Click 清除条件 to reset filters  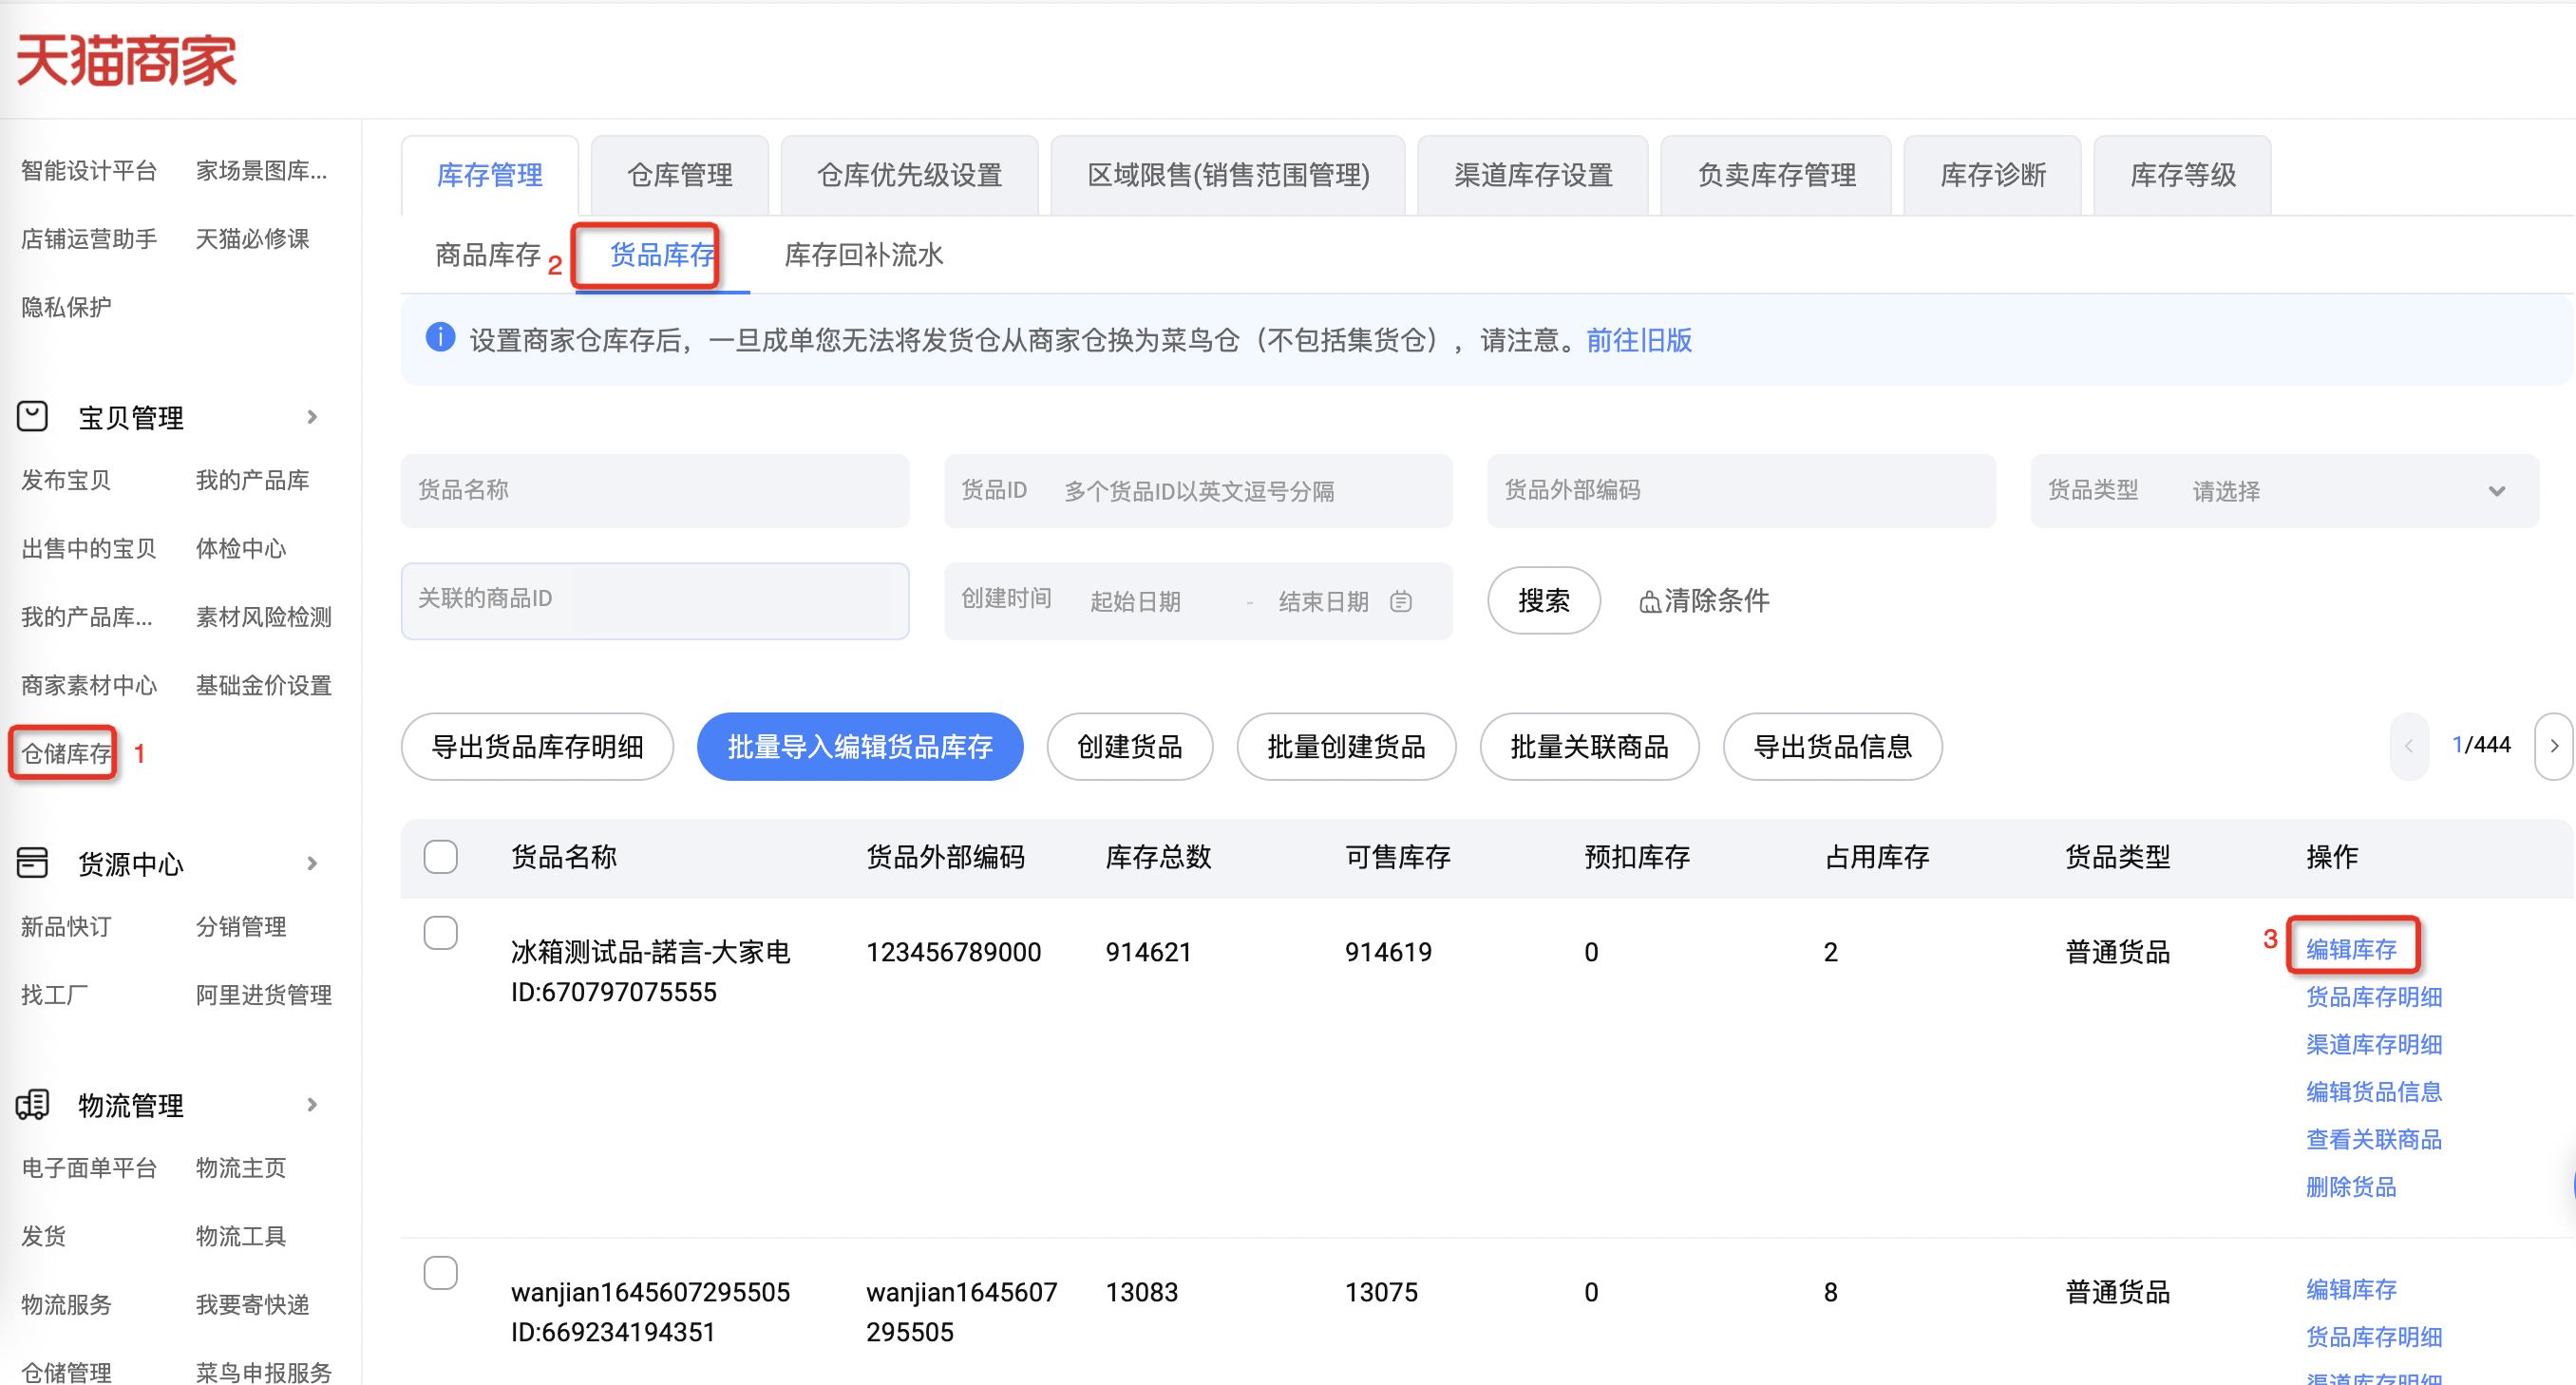(1717, 601)
